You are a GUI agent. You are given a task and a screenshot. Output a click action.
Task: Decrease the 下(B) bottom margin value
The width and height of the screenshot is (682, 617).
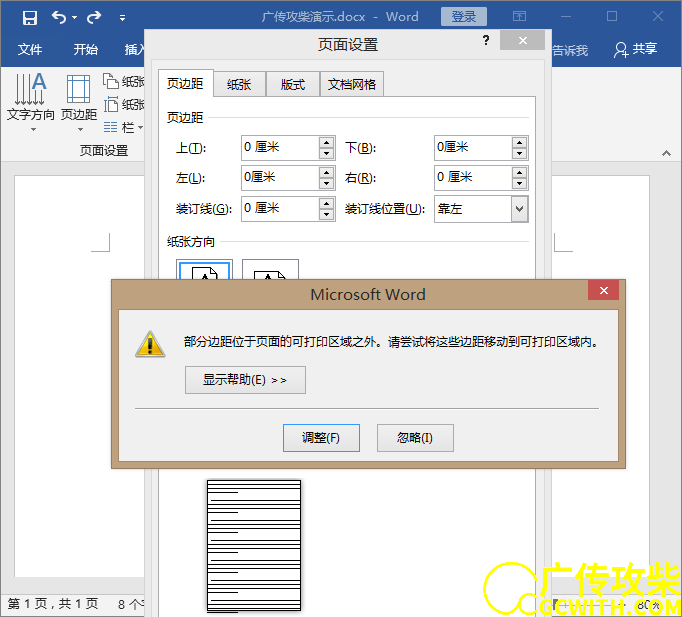[519, 153]
